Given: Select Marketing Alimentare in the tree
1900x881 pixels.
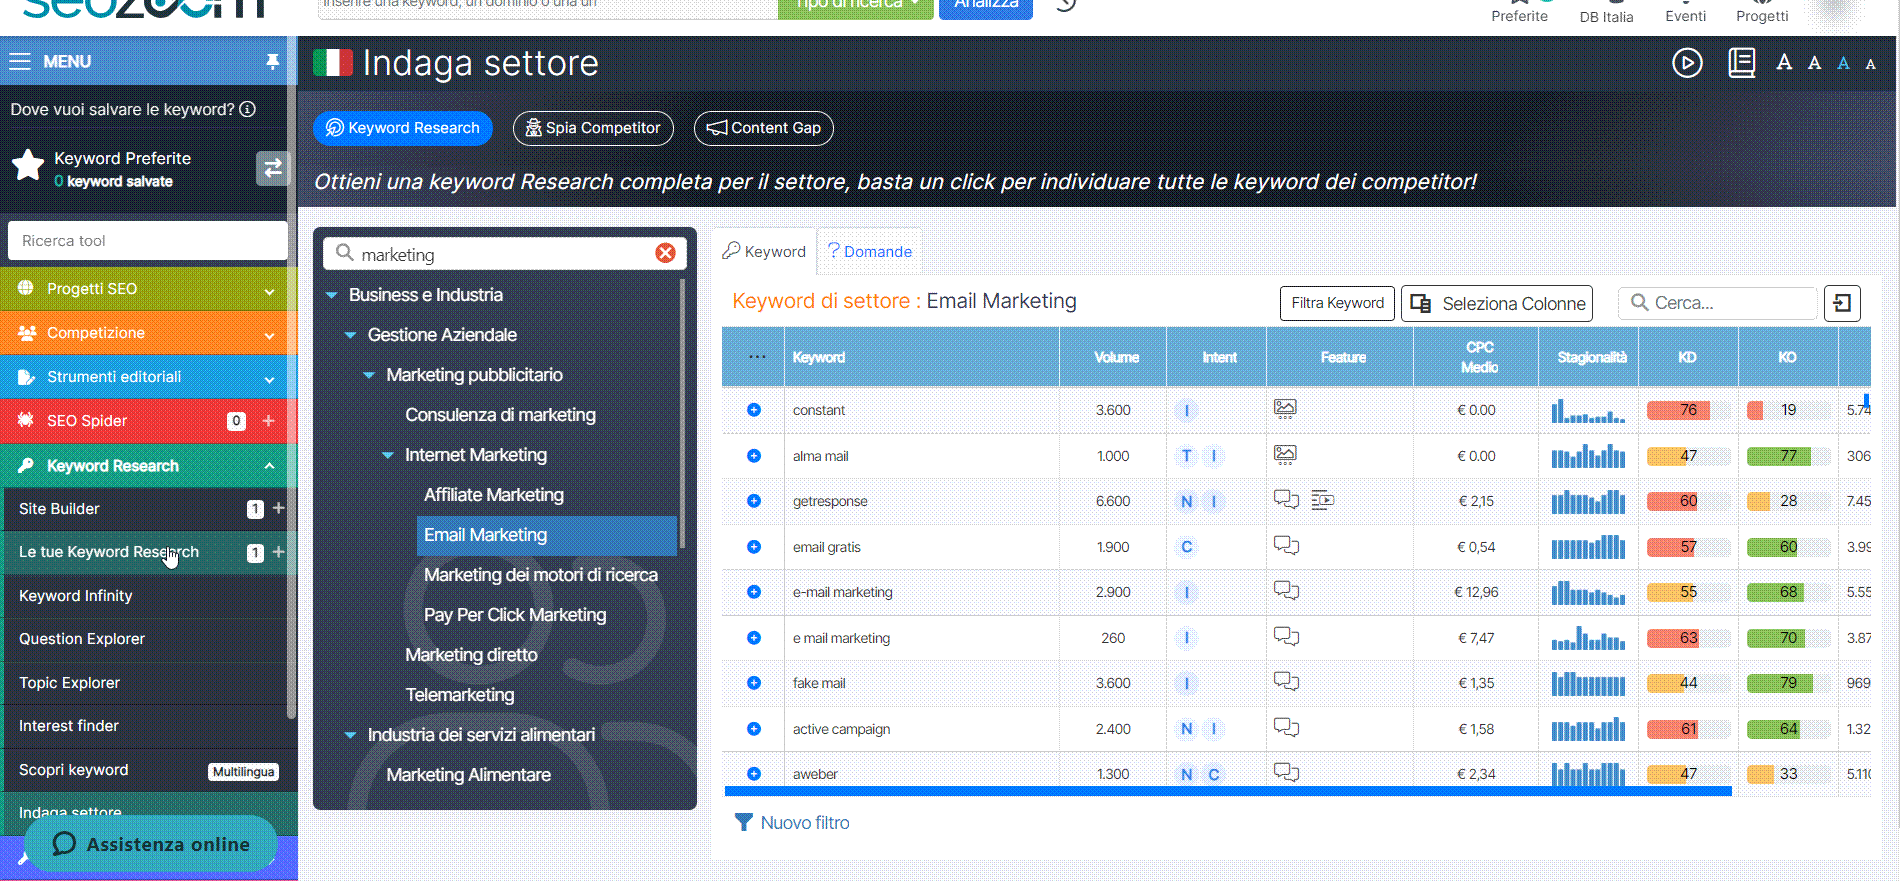Looking at the screenshot, I should pyautogui.click(x=468, y=775).
